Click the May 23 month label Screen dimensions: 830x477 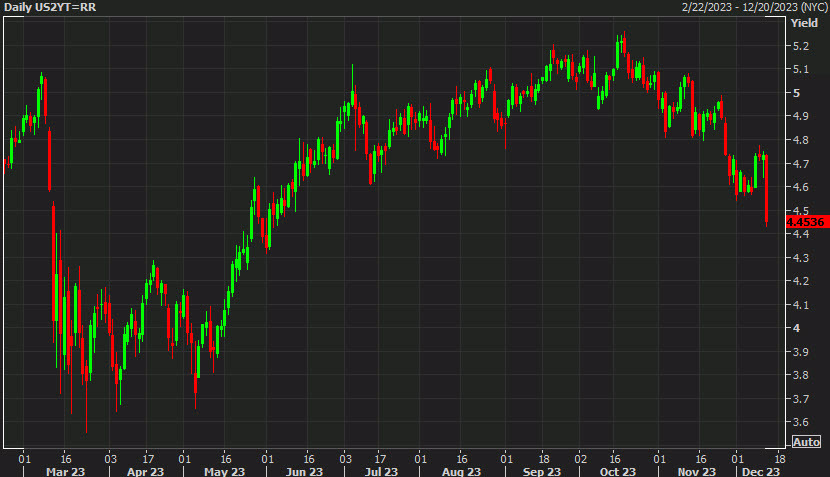(224, 471)
